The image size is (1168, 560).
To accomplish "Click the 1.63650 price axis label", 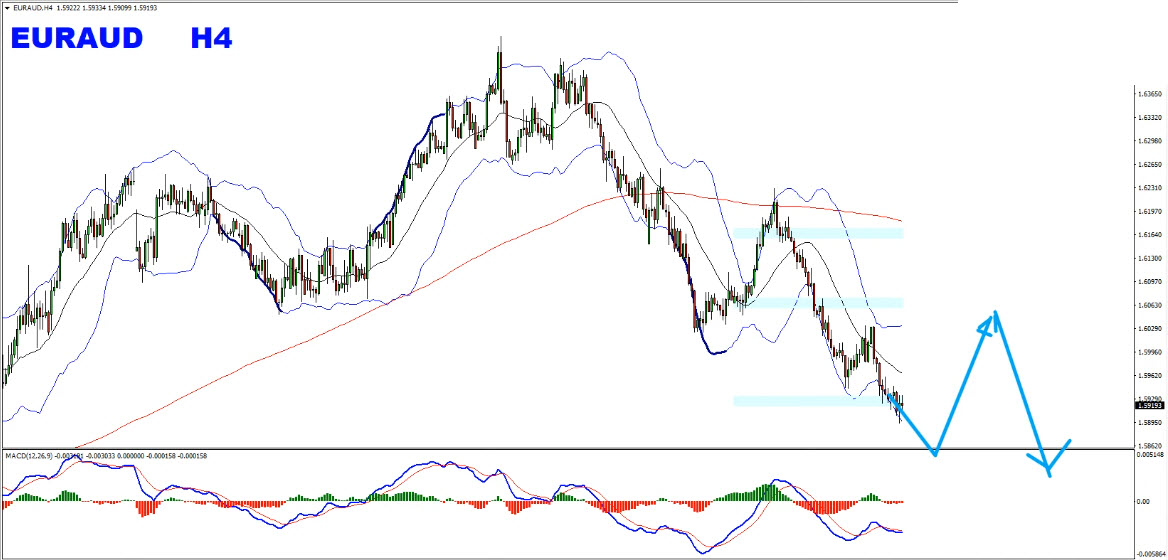I will (1150, 95).
